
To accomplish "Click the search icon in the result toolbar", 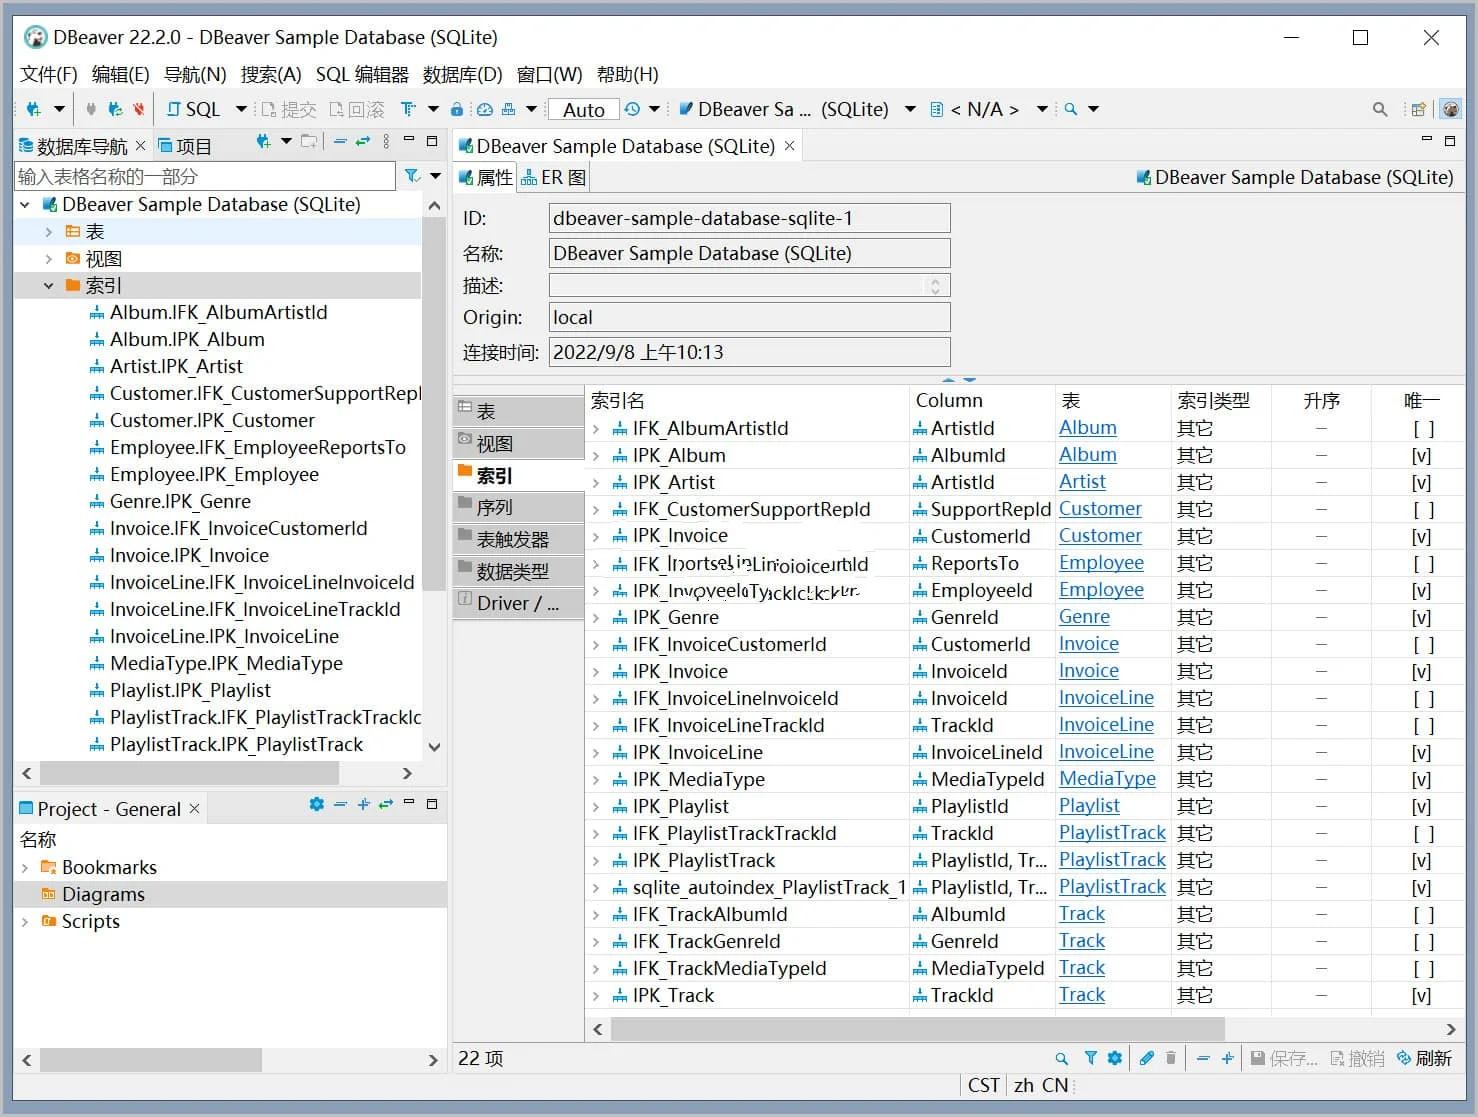I will 1061,1058.
